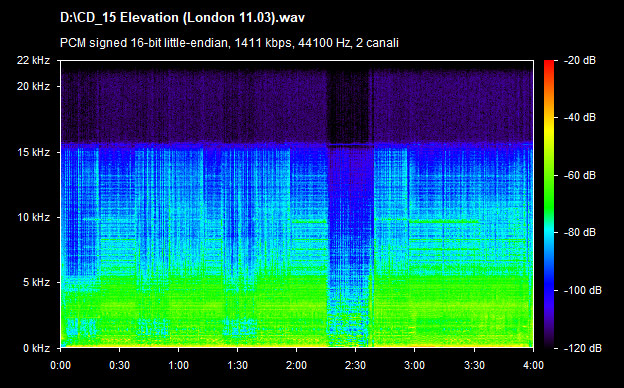Viewport: 624px width, 388px height.
Task: Click the 10 kHz frequency axis label
Action: 33,217
